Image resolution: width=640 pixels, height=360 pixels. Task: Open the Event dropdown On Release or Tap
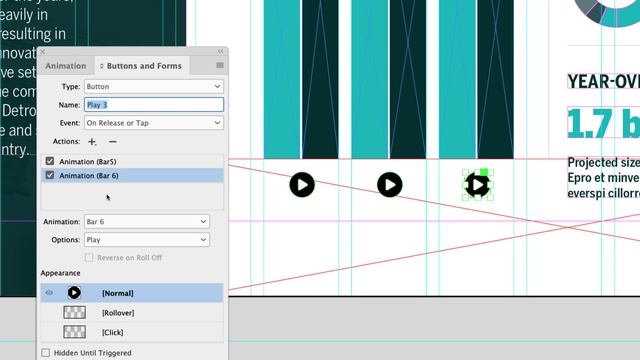point(154,123)
